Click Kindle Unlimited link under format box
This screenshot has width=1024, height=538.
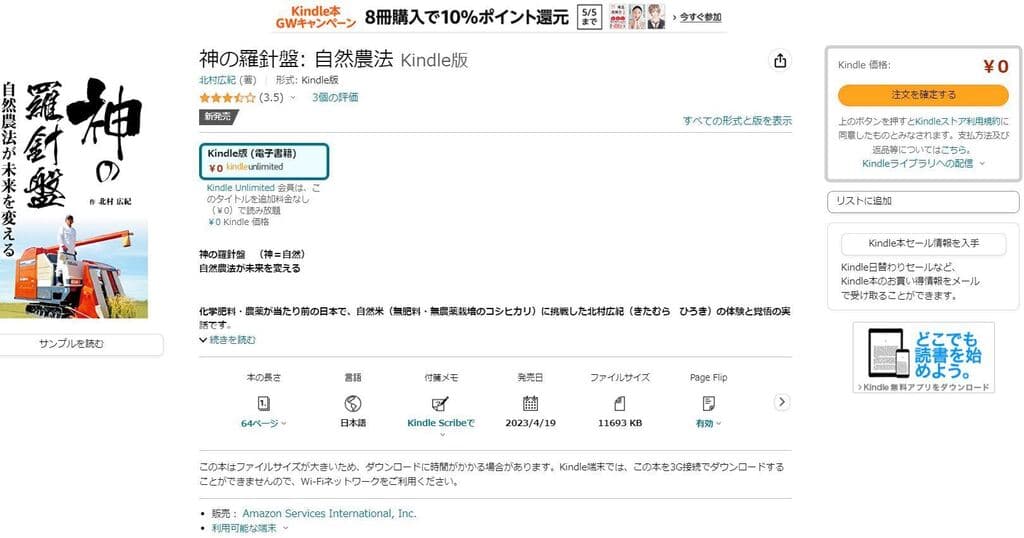tap(240, 188)
